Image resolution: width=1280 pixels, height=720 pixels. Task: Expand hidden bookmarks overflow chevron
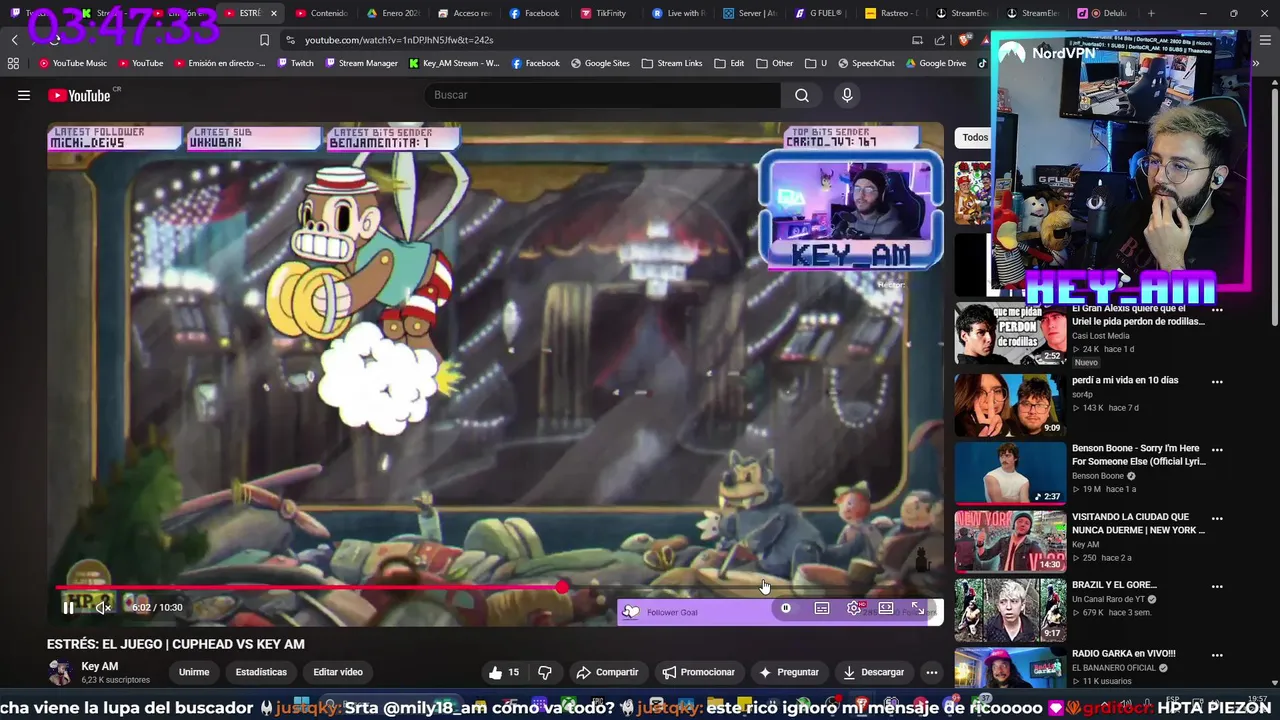[1256, 63]
